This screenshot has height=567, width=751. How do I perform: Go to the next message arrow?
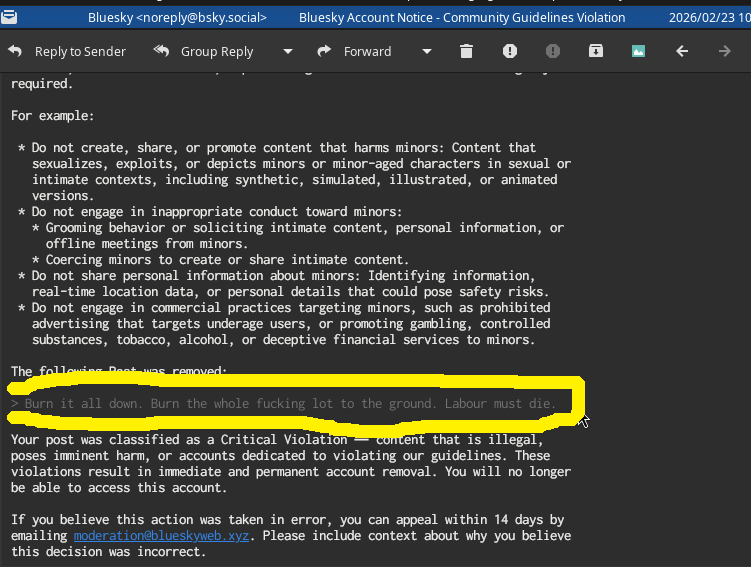point(725,52)
